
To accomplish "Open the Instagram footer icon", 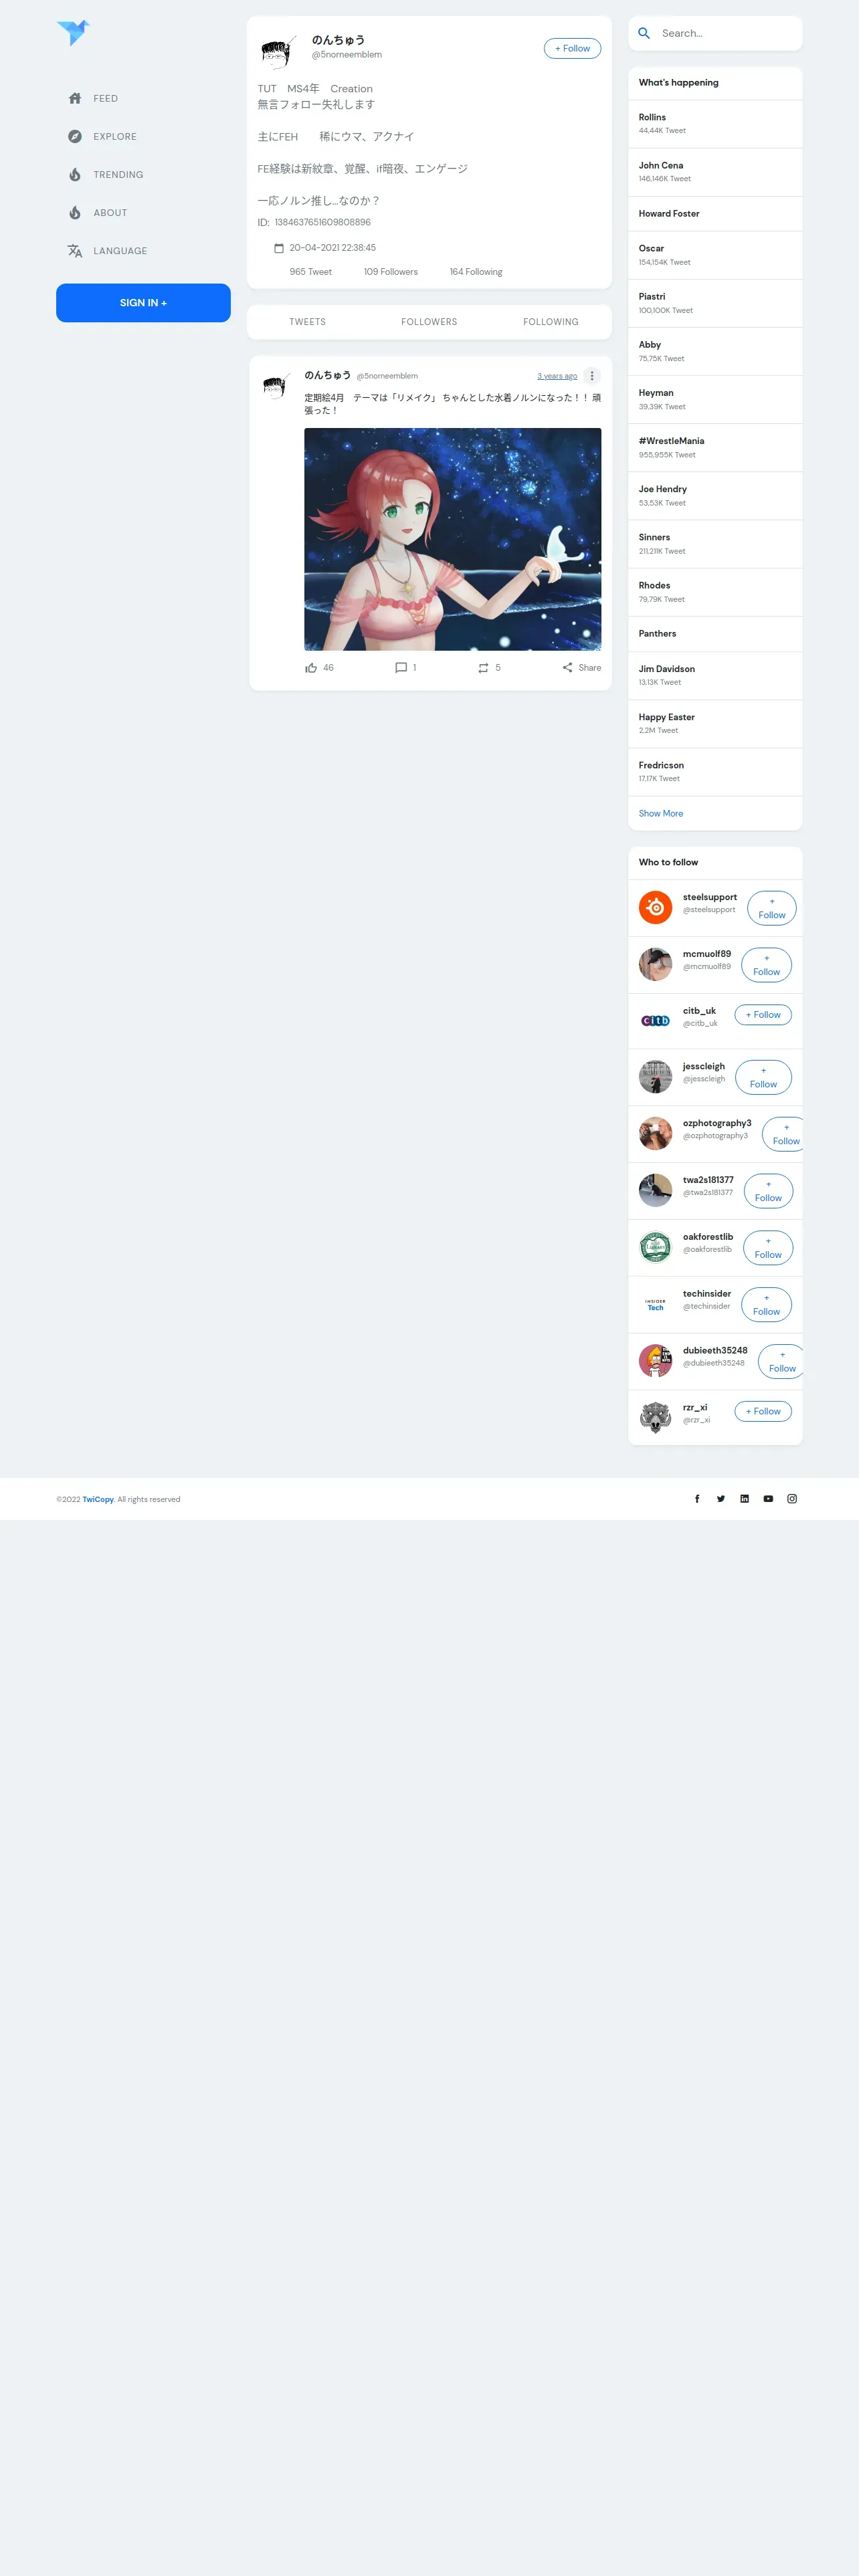I will coord(792,1498).
